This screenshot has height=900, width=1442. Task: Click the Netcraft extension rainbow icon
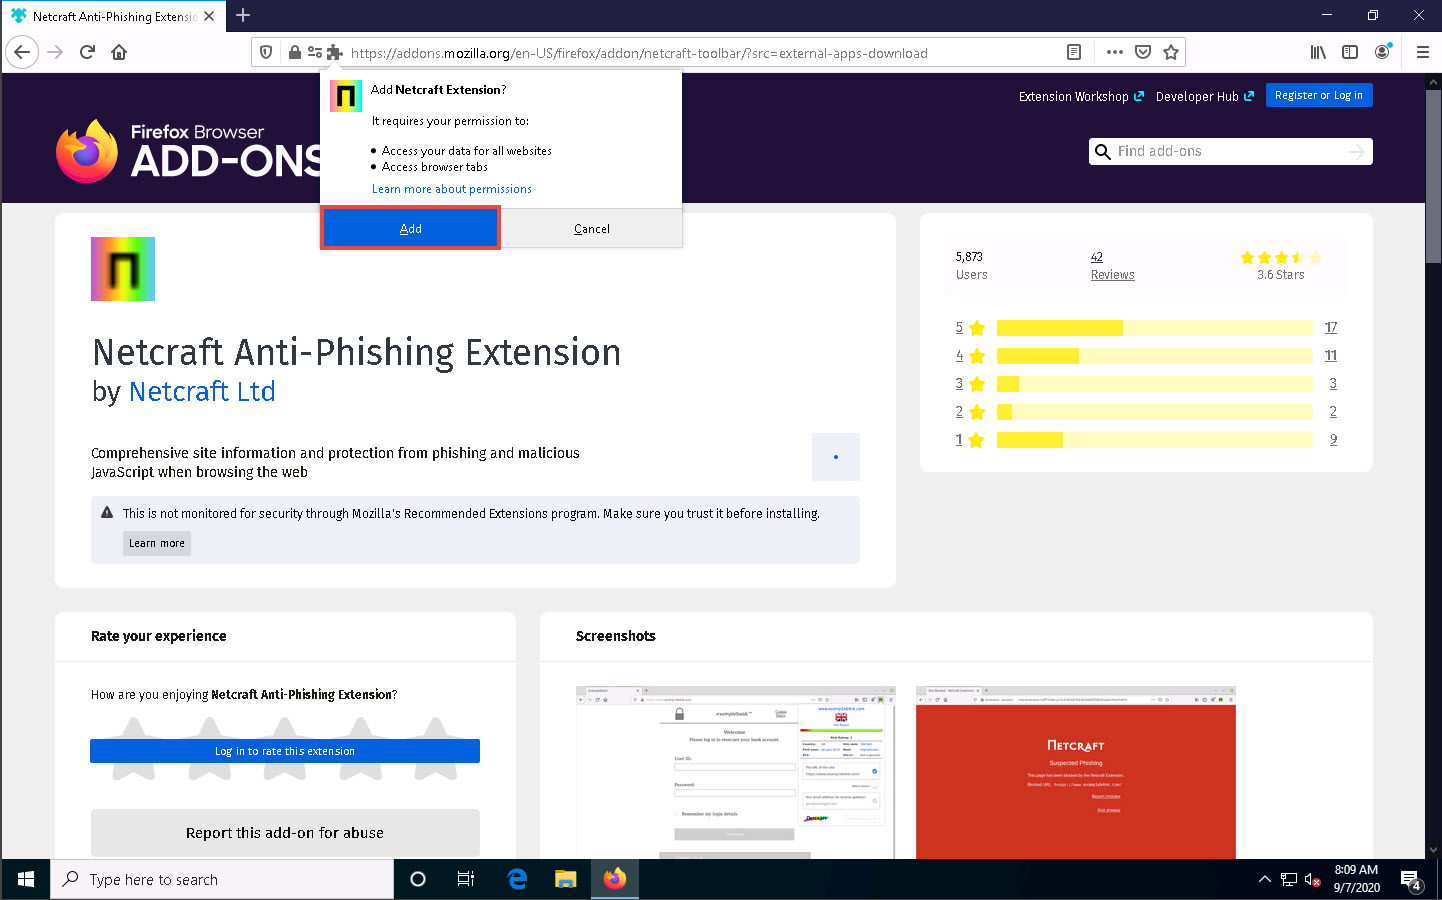point(123,269)
